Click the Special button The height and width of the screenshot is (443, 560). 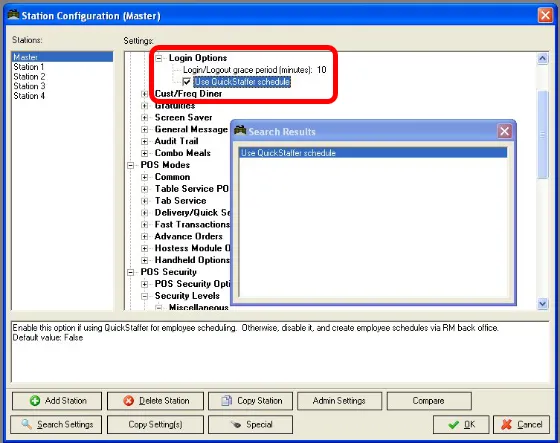250,424
